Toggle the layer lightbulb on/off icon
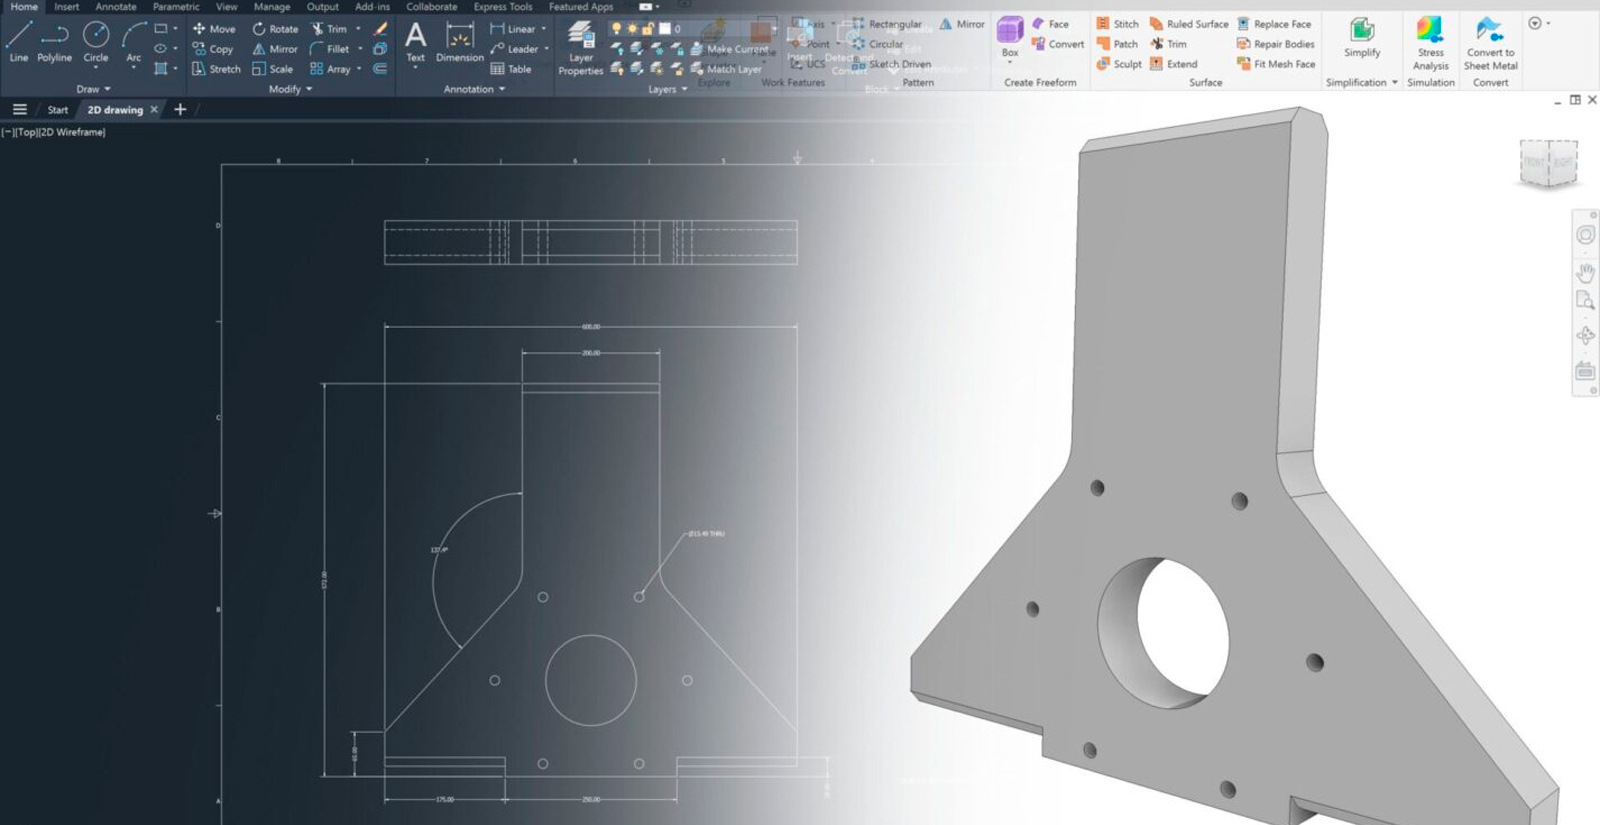1600x825 pixels. click(616, 29)
